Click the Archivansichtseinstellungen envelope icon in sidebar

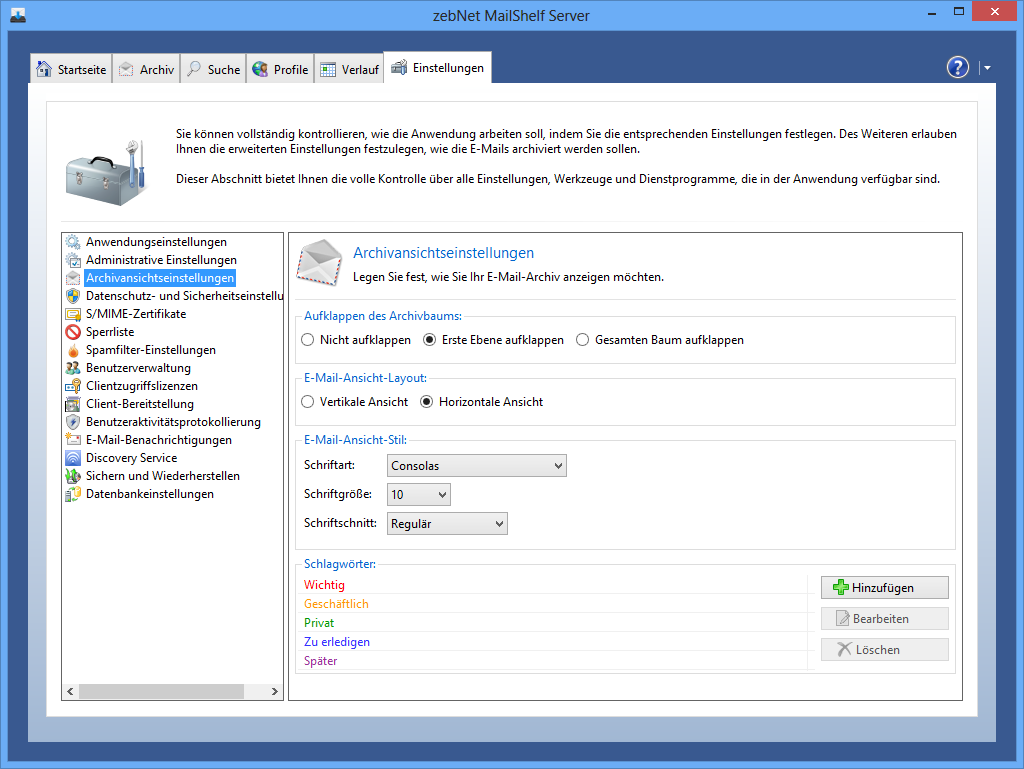(73, 278)
